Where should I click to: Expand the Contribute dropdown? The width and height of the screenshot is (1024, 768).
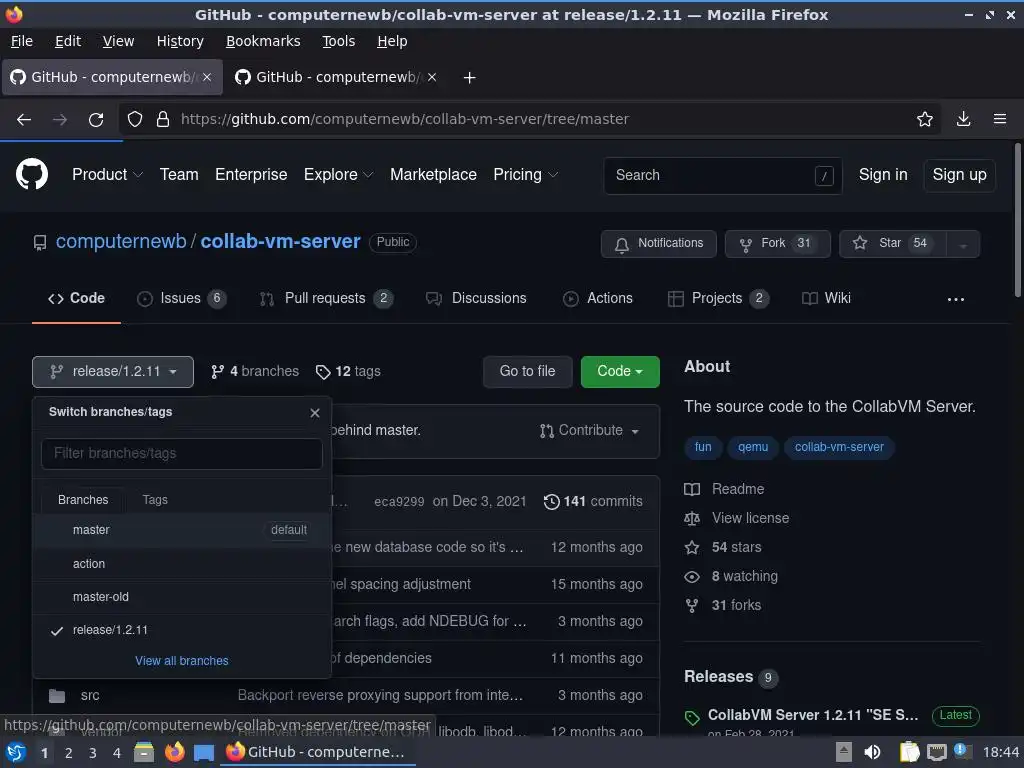tap(589, 430)
